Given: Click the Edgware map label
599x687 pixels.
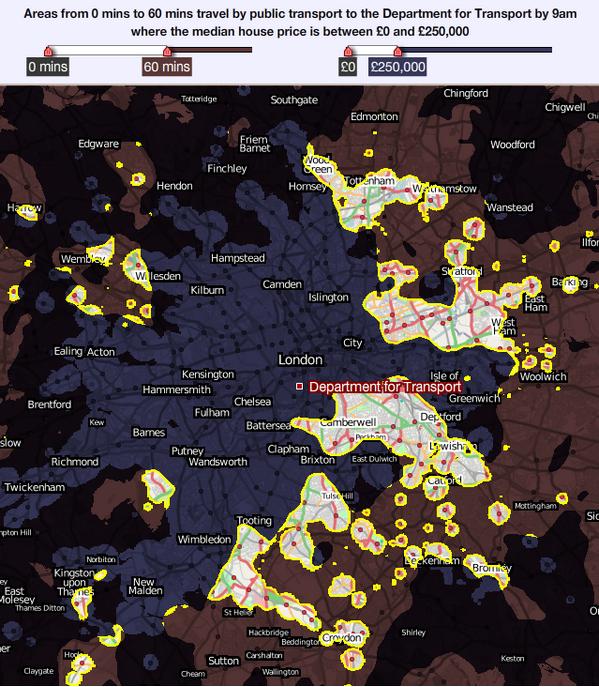Looking at the screenshot, I should pyautogui.click(x=99, y=144).
